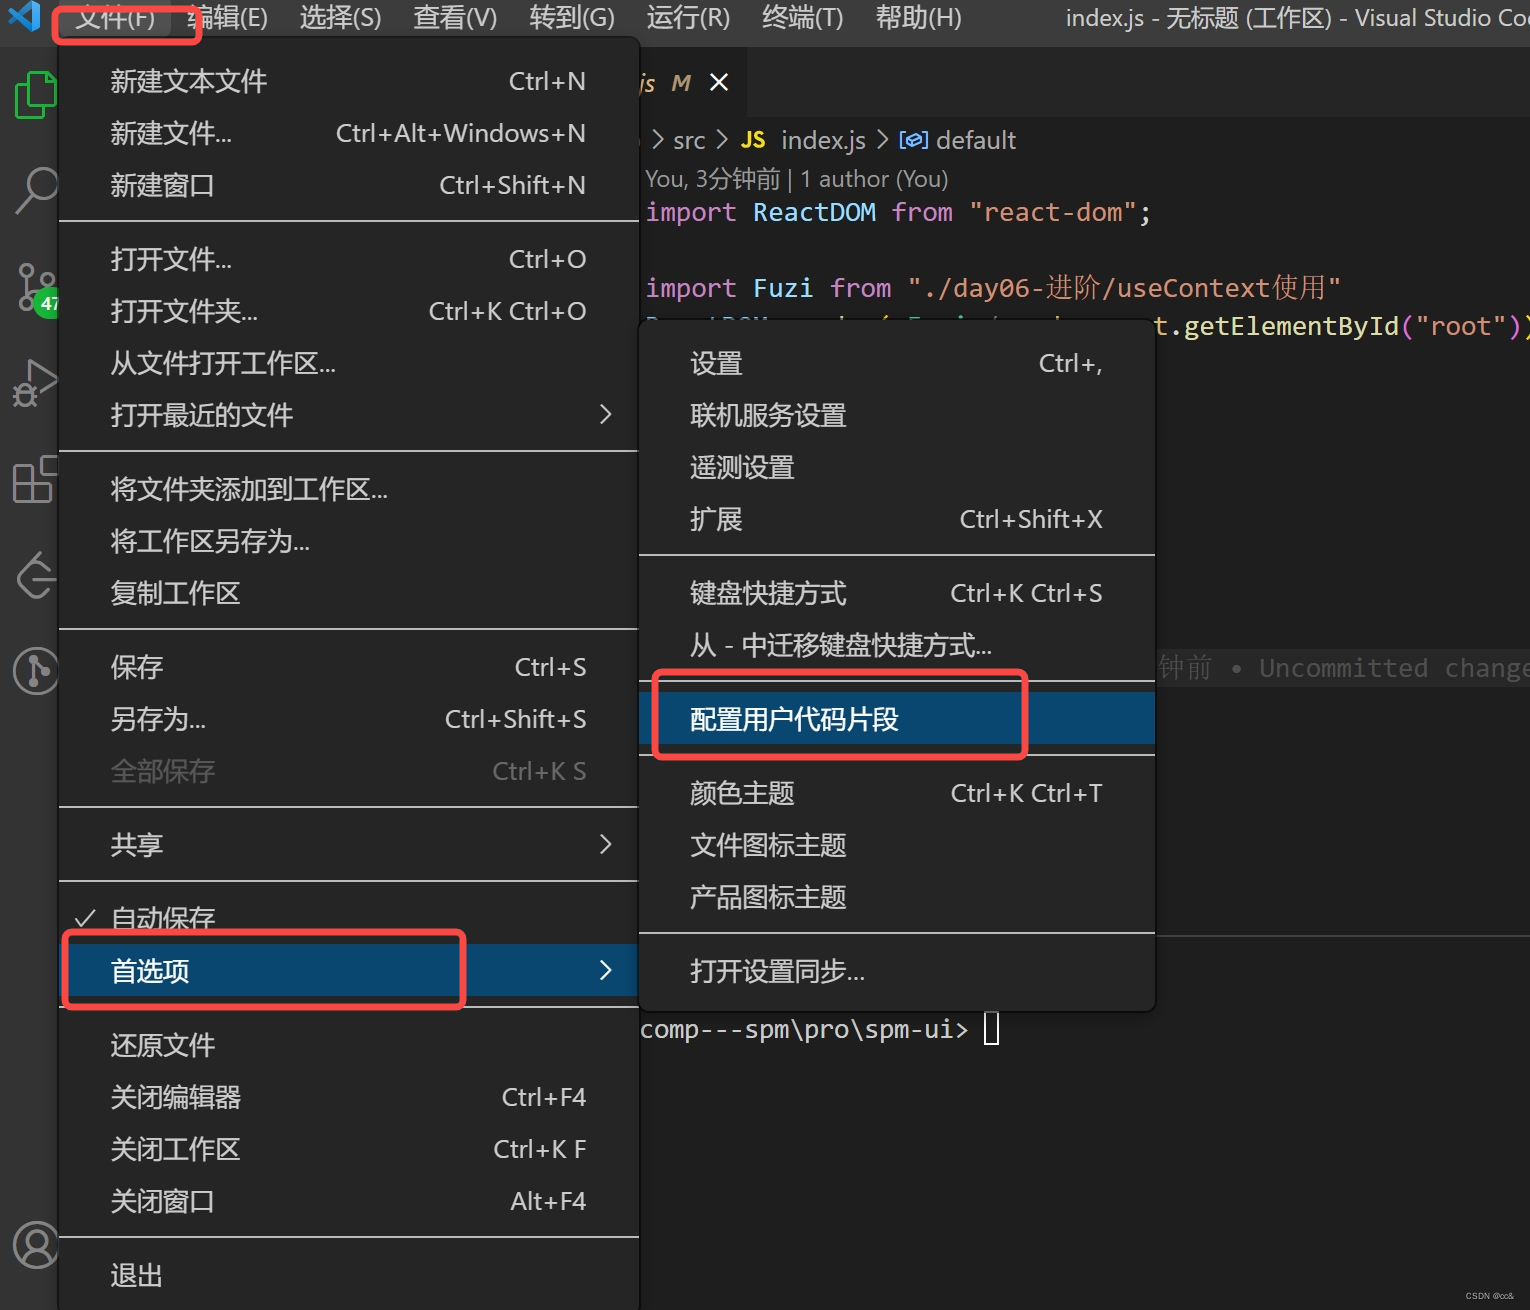Select 颜色主题 menu entry

pos(740,793)
